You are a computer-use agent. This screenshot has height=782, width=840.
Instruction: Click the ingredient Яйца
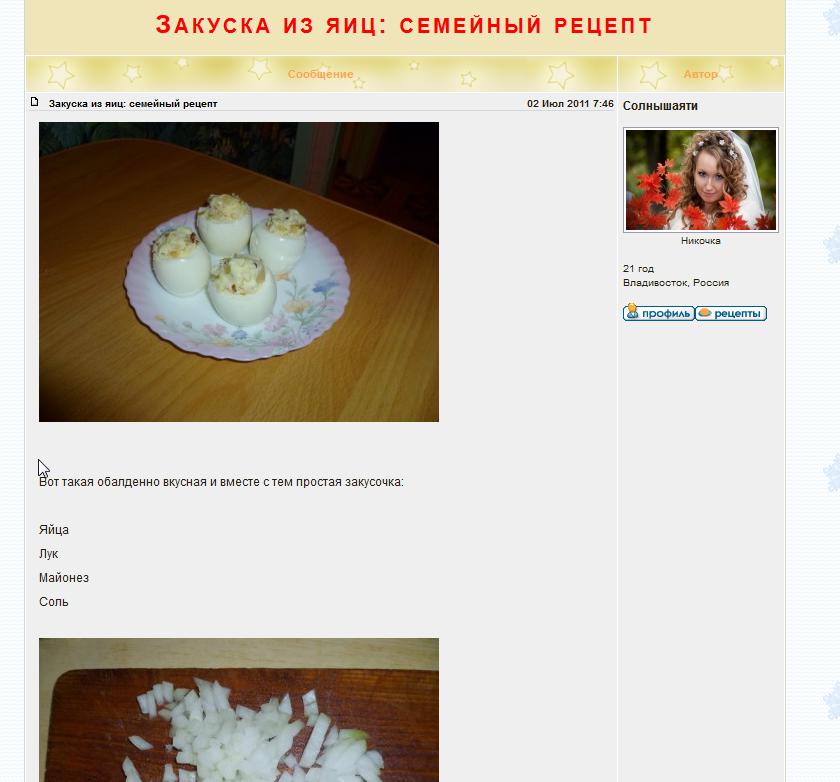click(x=54, y=530)
